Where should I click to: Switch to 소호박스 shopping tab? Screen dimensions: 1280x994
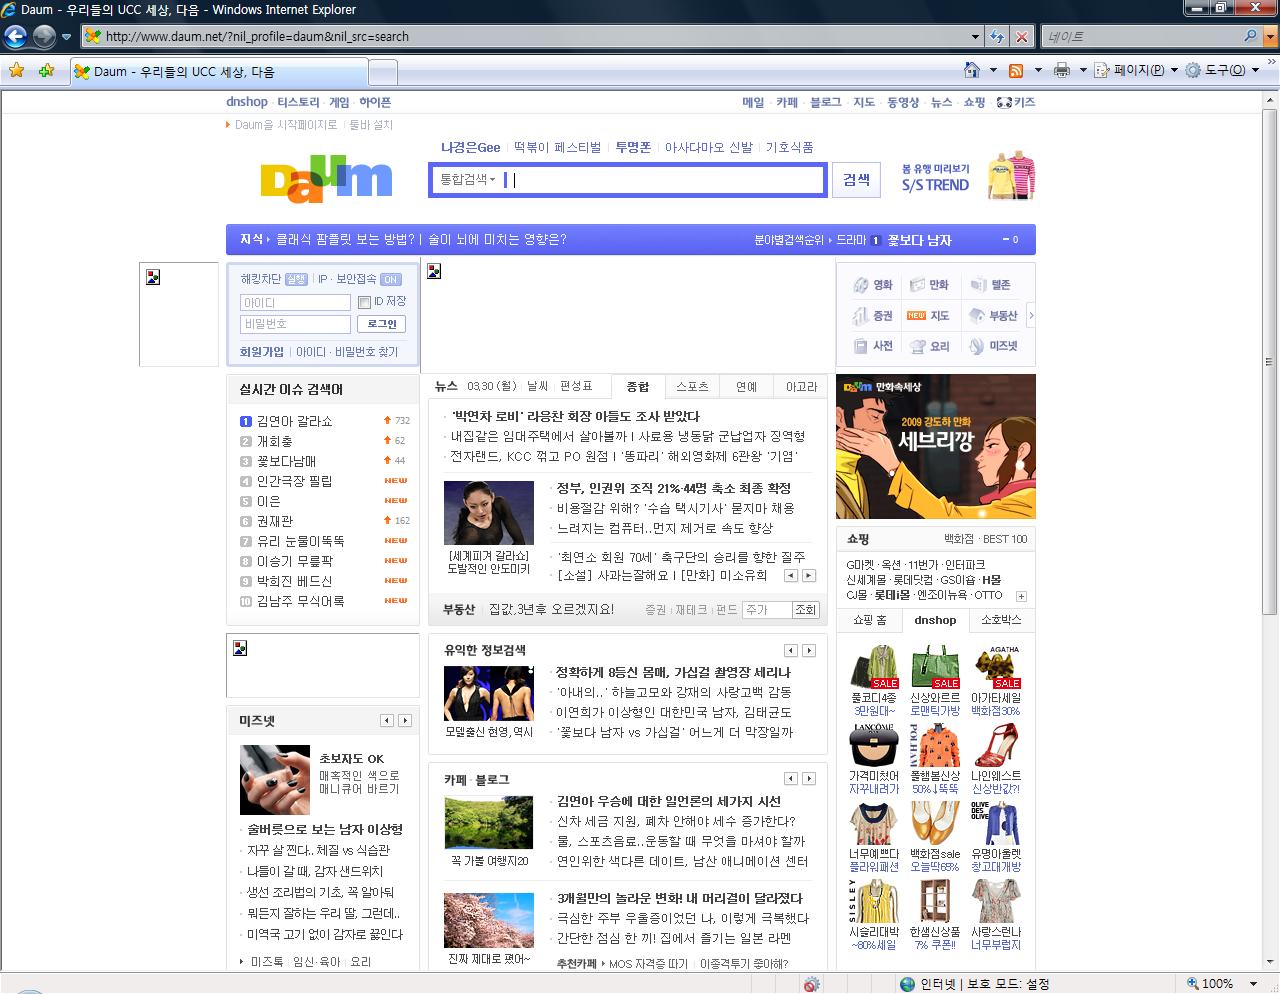[x=1001, y=620]
